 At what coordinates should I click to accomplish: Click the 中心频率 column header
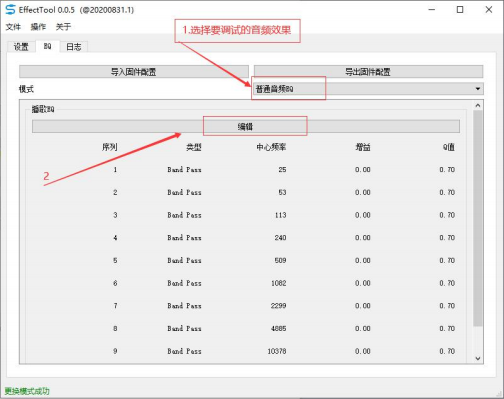pos(271,147)
